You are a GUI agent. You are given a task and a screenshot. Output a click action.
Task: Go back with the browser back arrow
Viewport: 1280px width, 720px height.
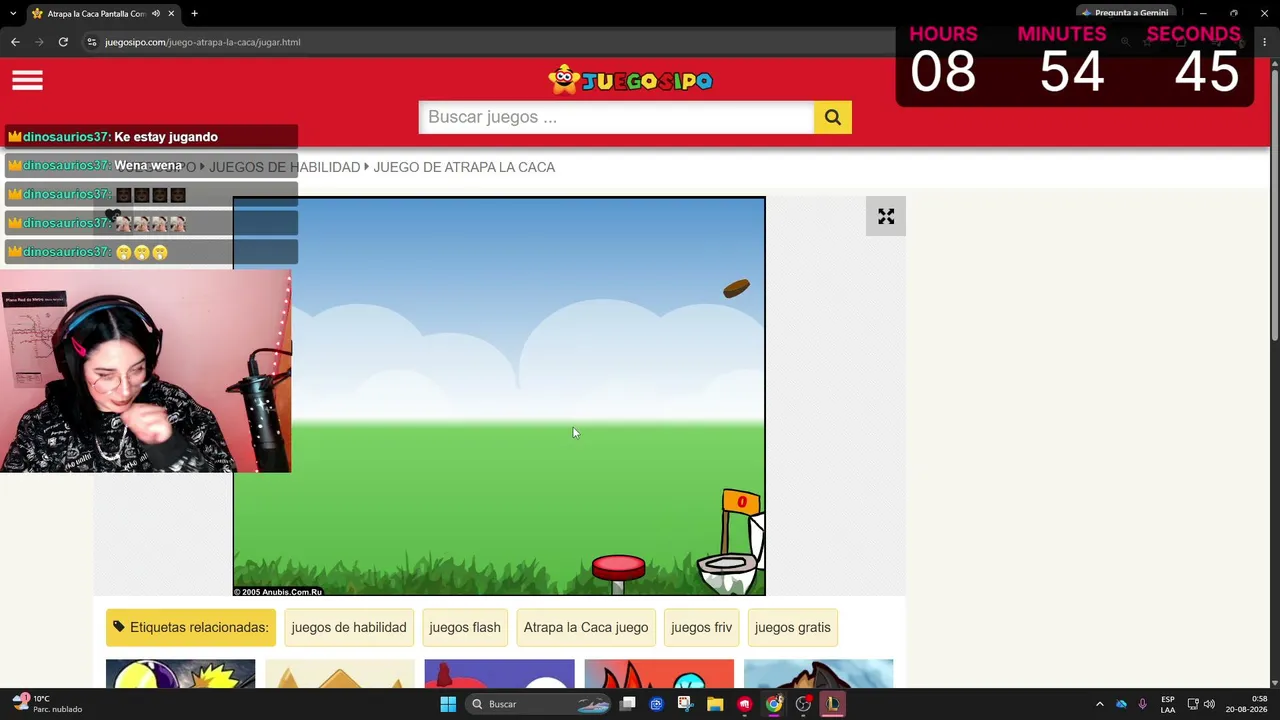(15, 42)
